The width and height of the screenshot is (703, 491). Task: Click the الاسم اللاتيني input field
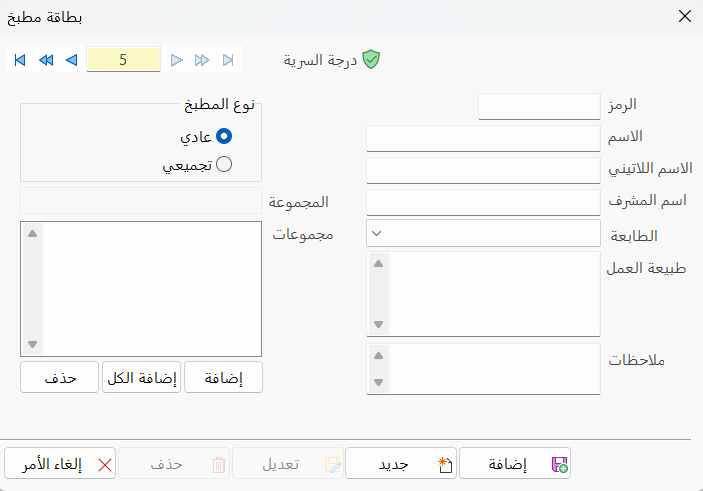tap(483, 170)
